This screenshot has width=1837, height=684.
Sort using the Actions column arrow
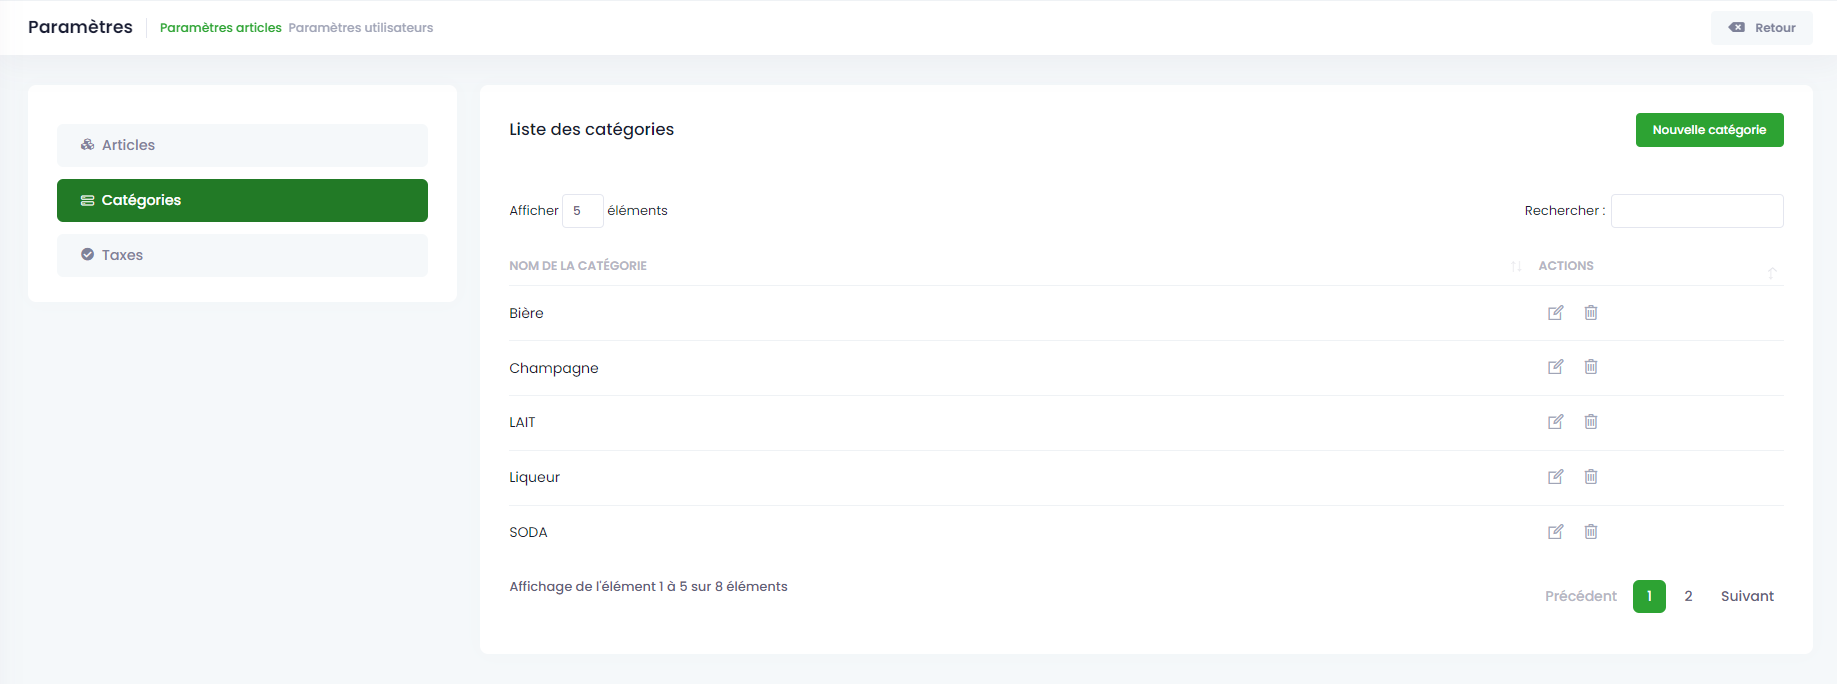tap(1771, 272)
